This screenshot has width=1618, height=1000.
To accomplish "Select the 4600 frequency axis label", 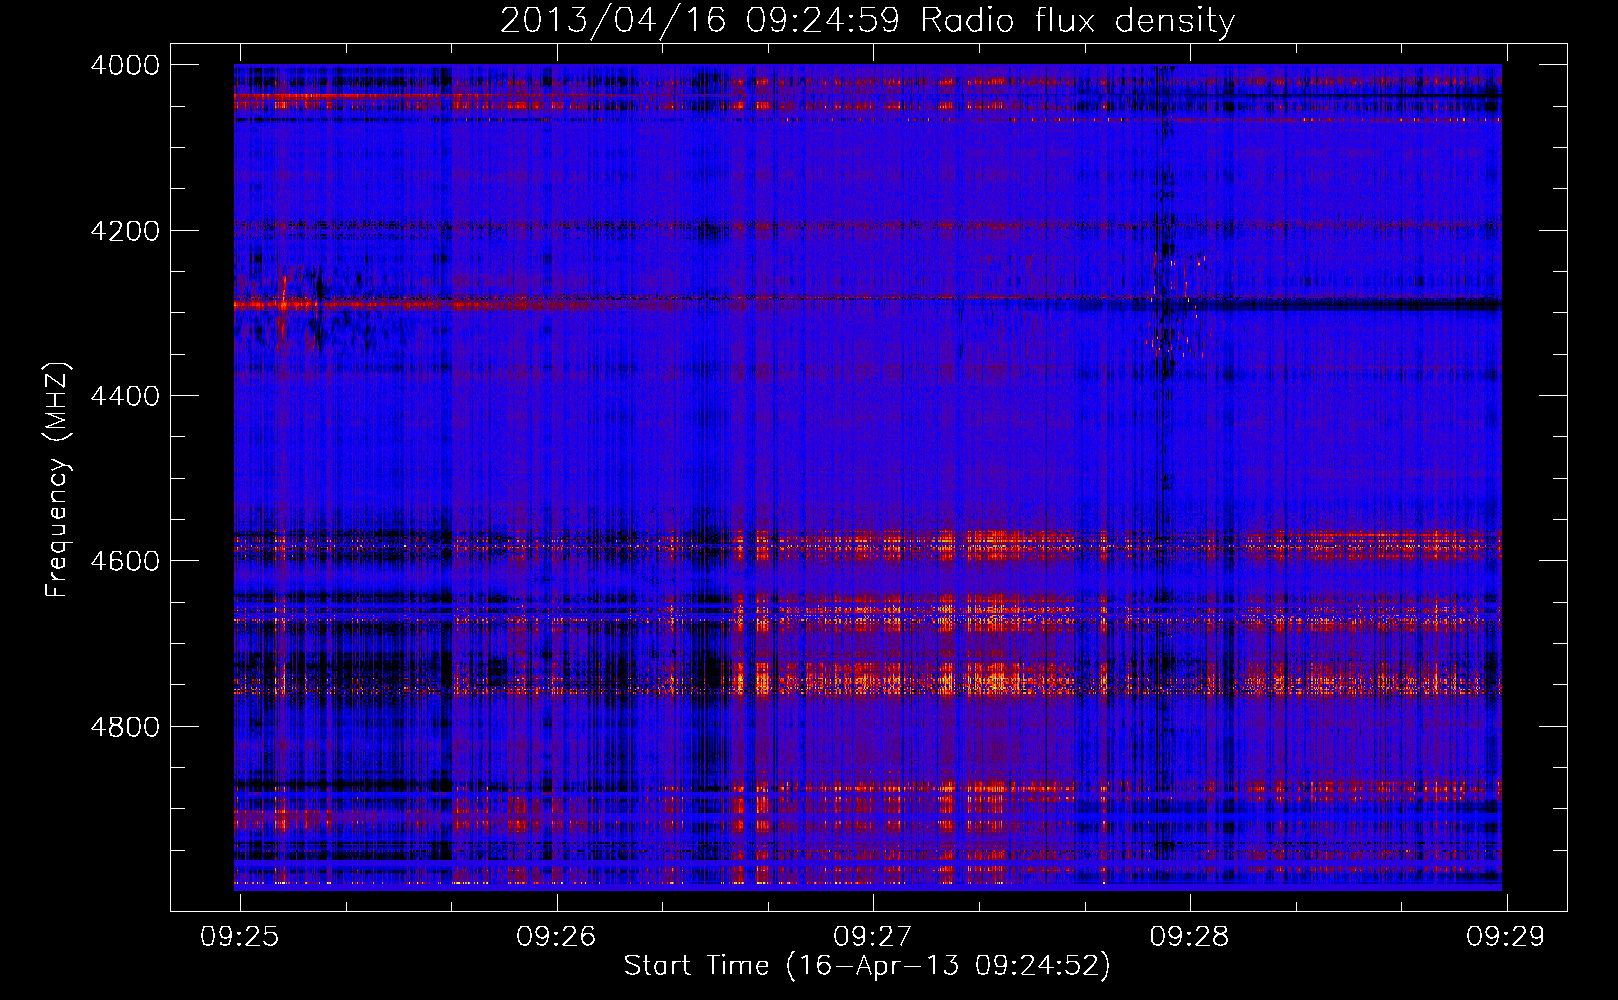I will point(124,561).
